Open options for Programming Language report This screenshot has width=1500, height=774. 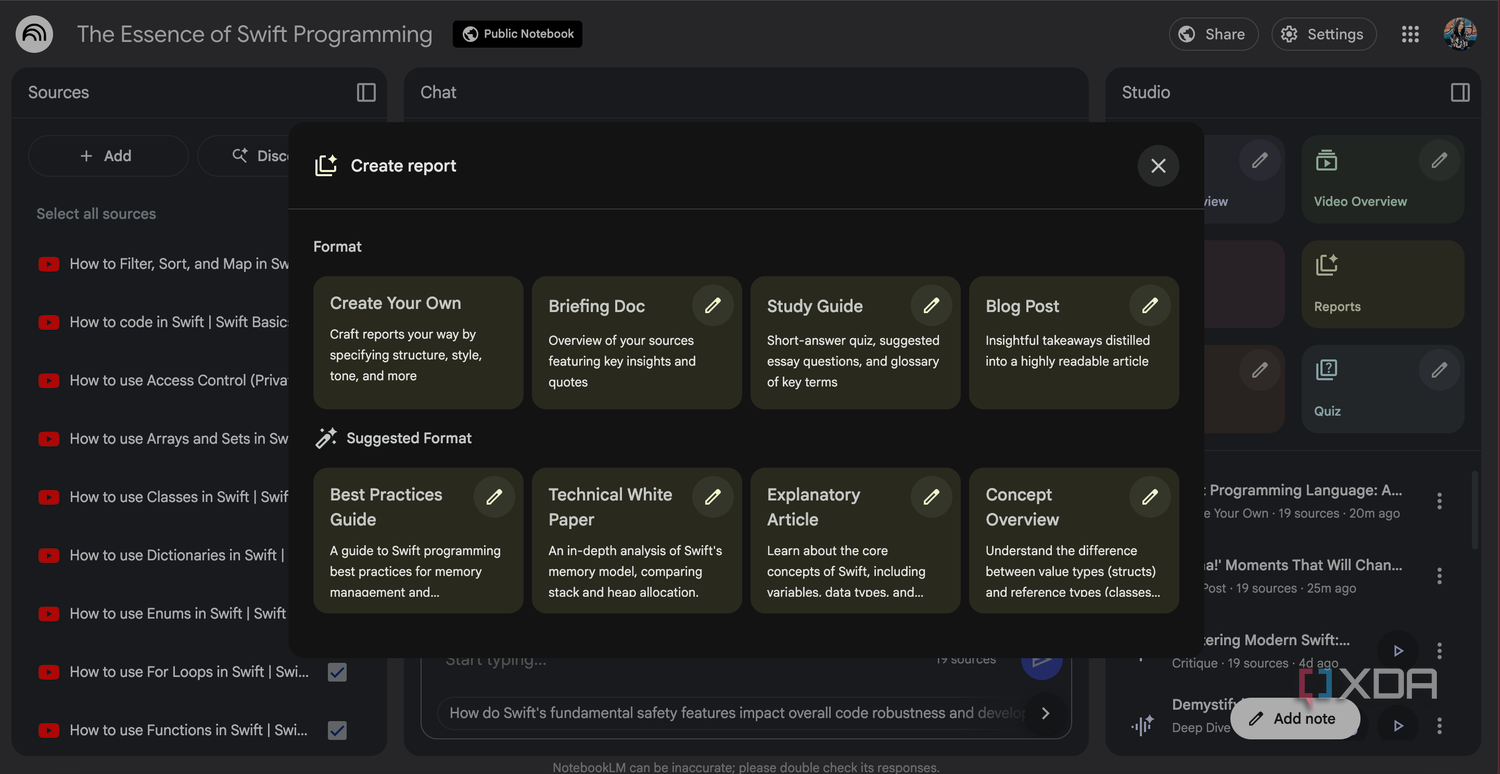point(1439,501)
